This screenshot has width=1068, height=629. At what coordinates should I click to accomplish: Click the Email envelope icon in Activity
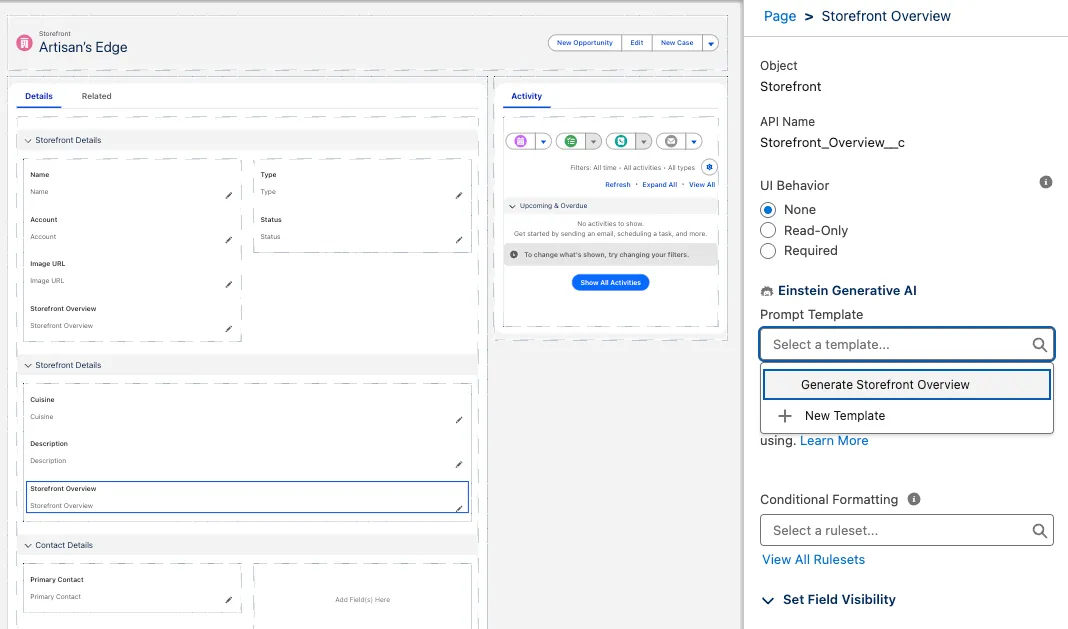click(671, 142)
